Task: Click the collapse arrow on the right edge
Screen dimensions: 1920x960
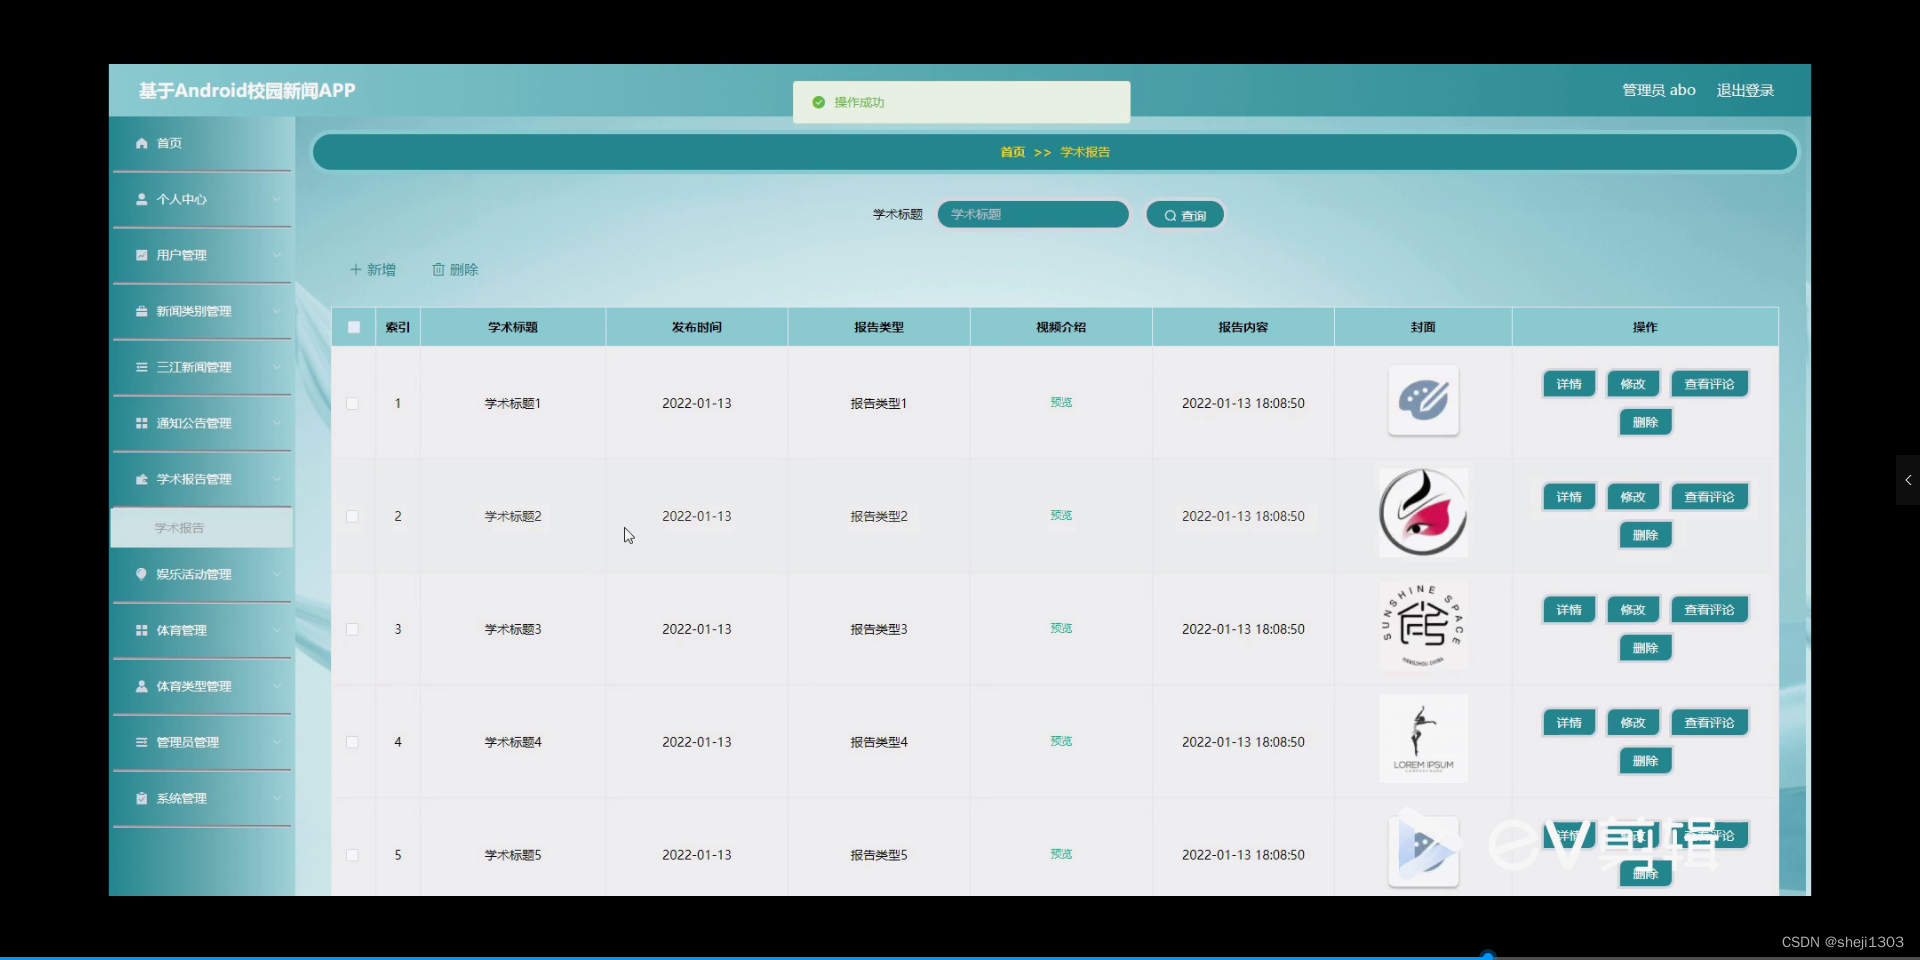Action: pos(1907,480)
